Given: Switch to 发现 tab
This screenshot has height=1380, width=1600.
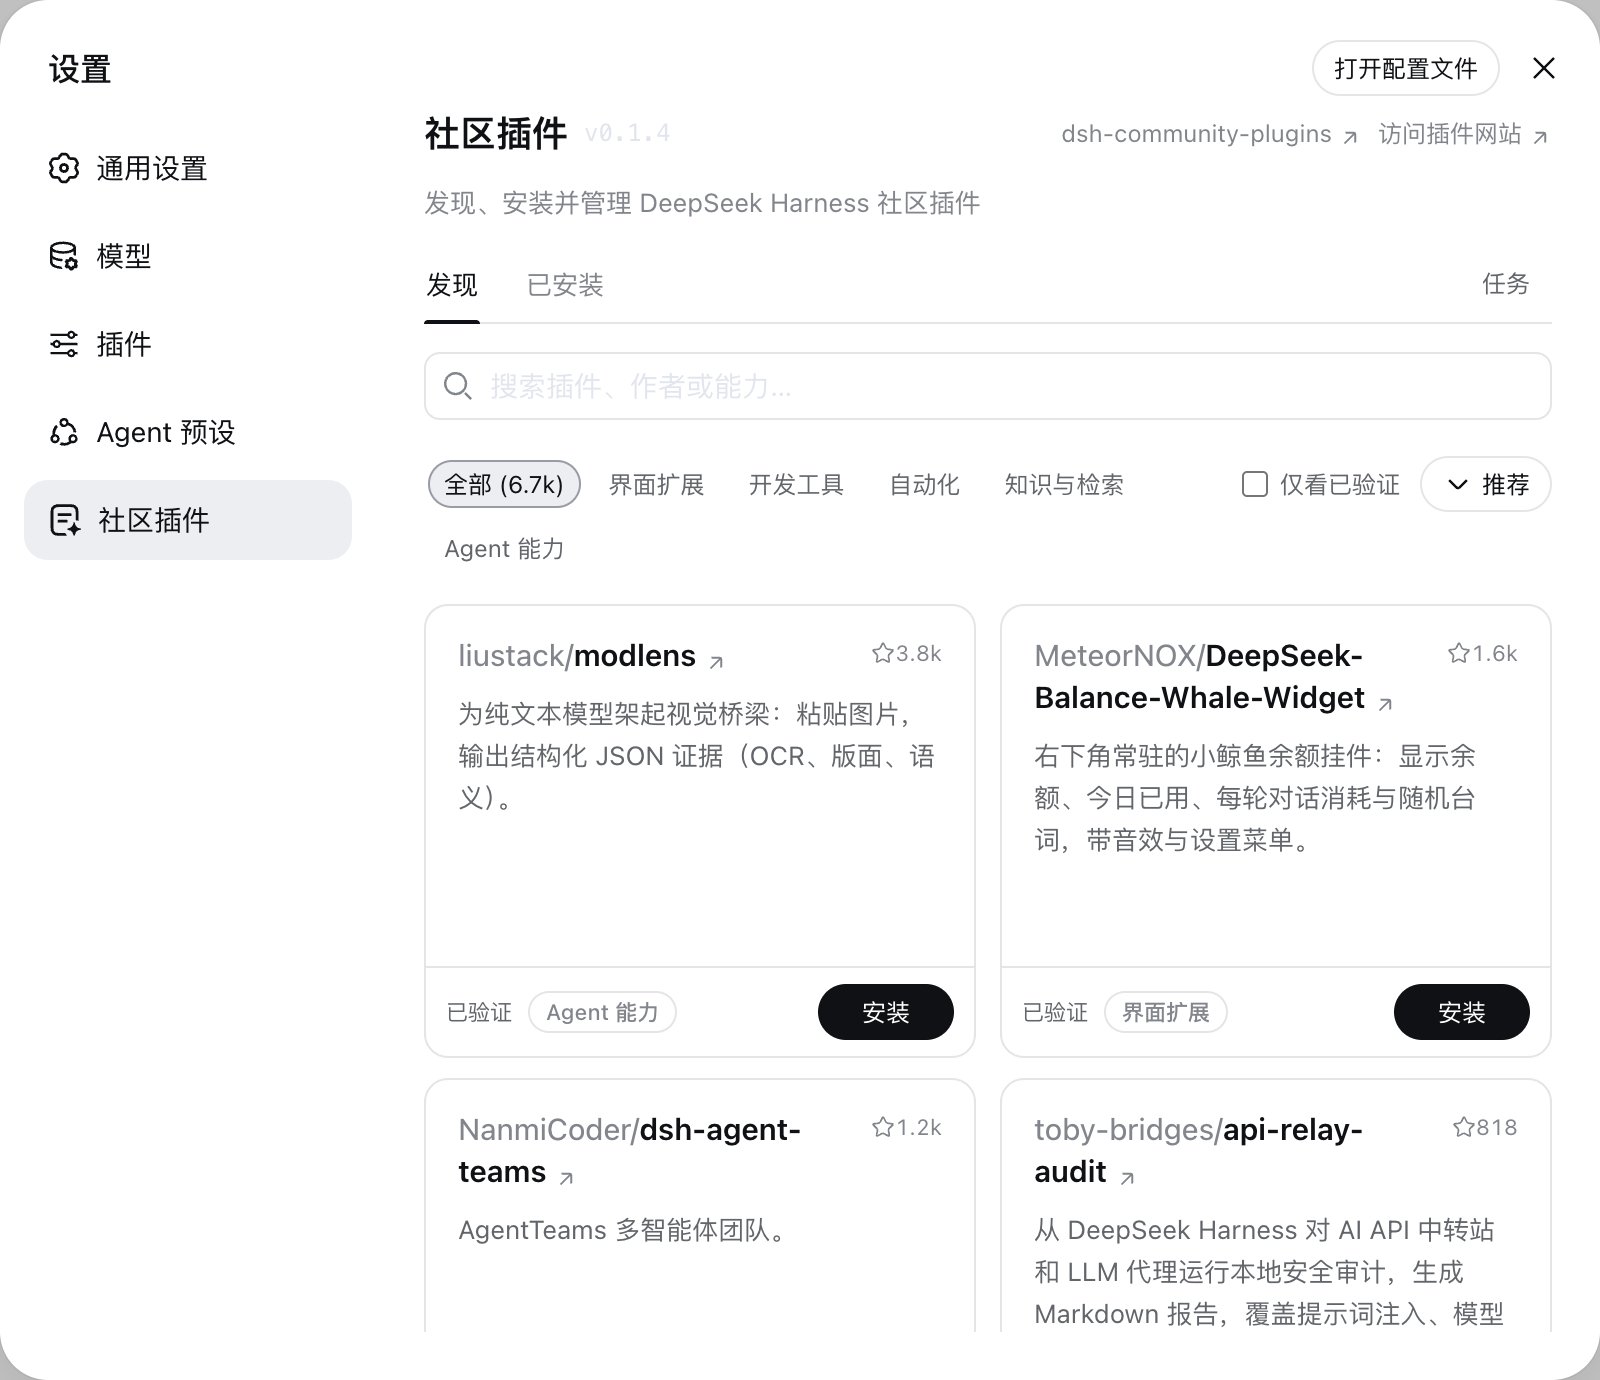Looking at the screenshot, I should click(452, 285).
